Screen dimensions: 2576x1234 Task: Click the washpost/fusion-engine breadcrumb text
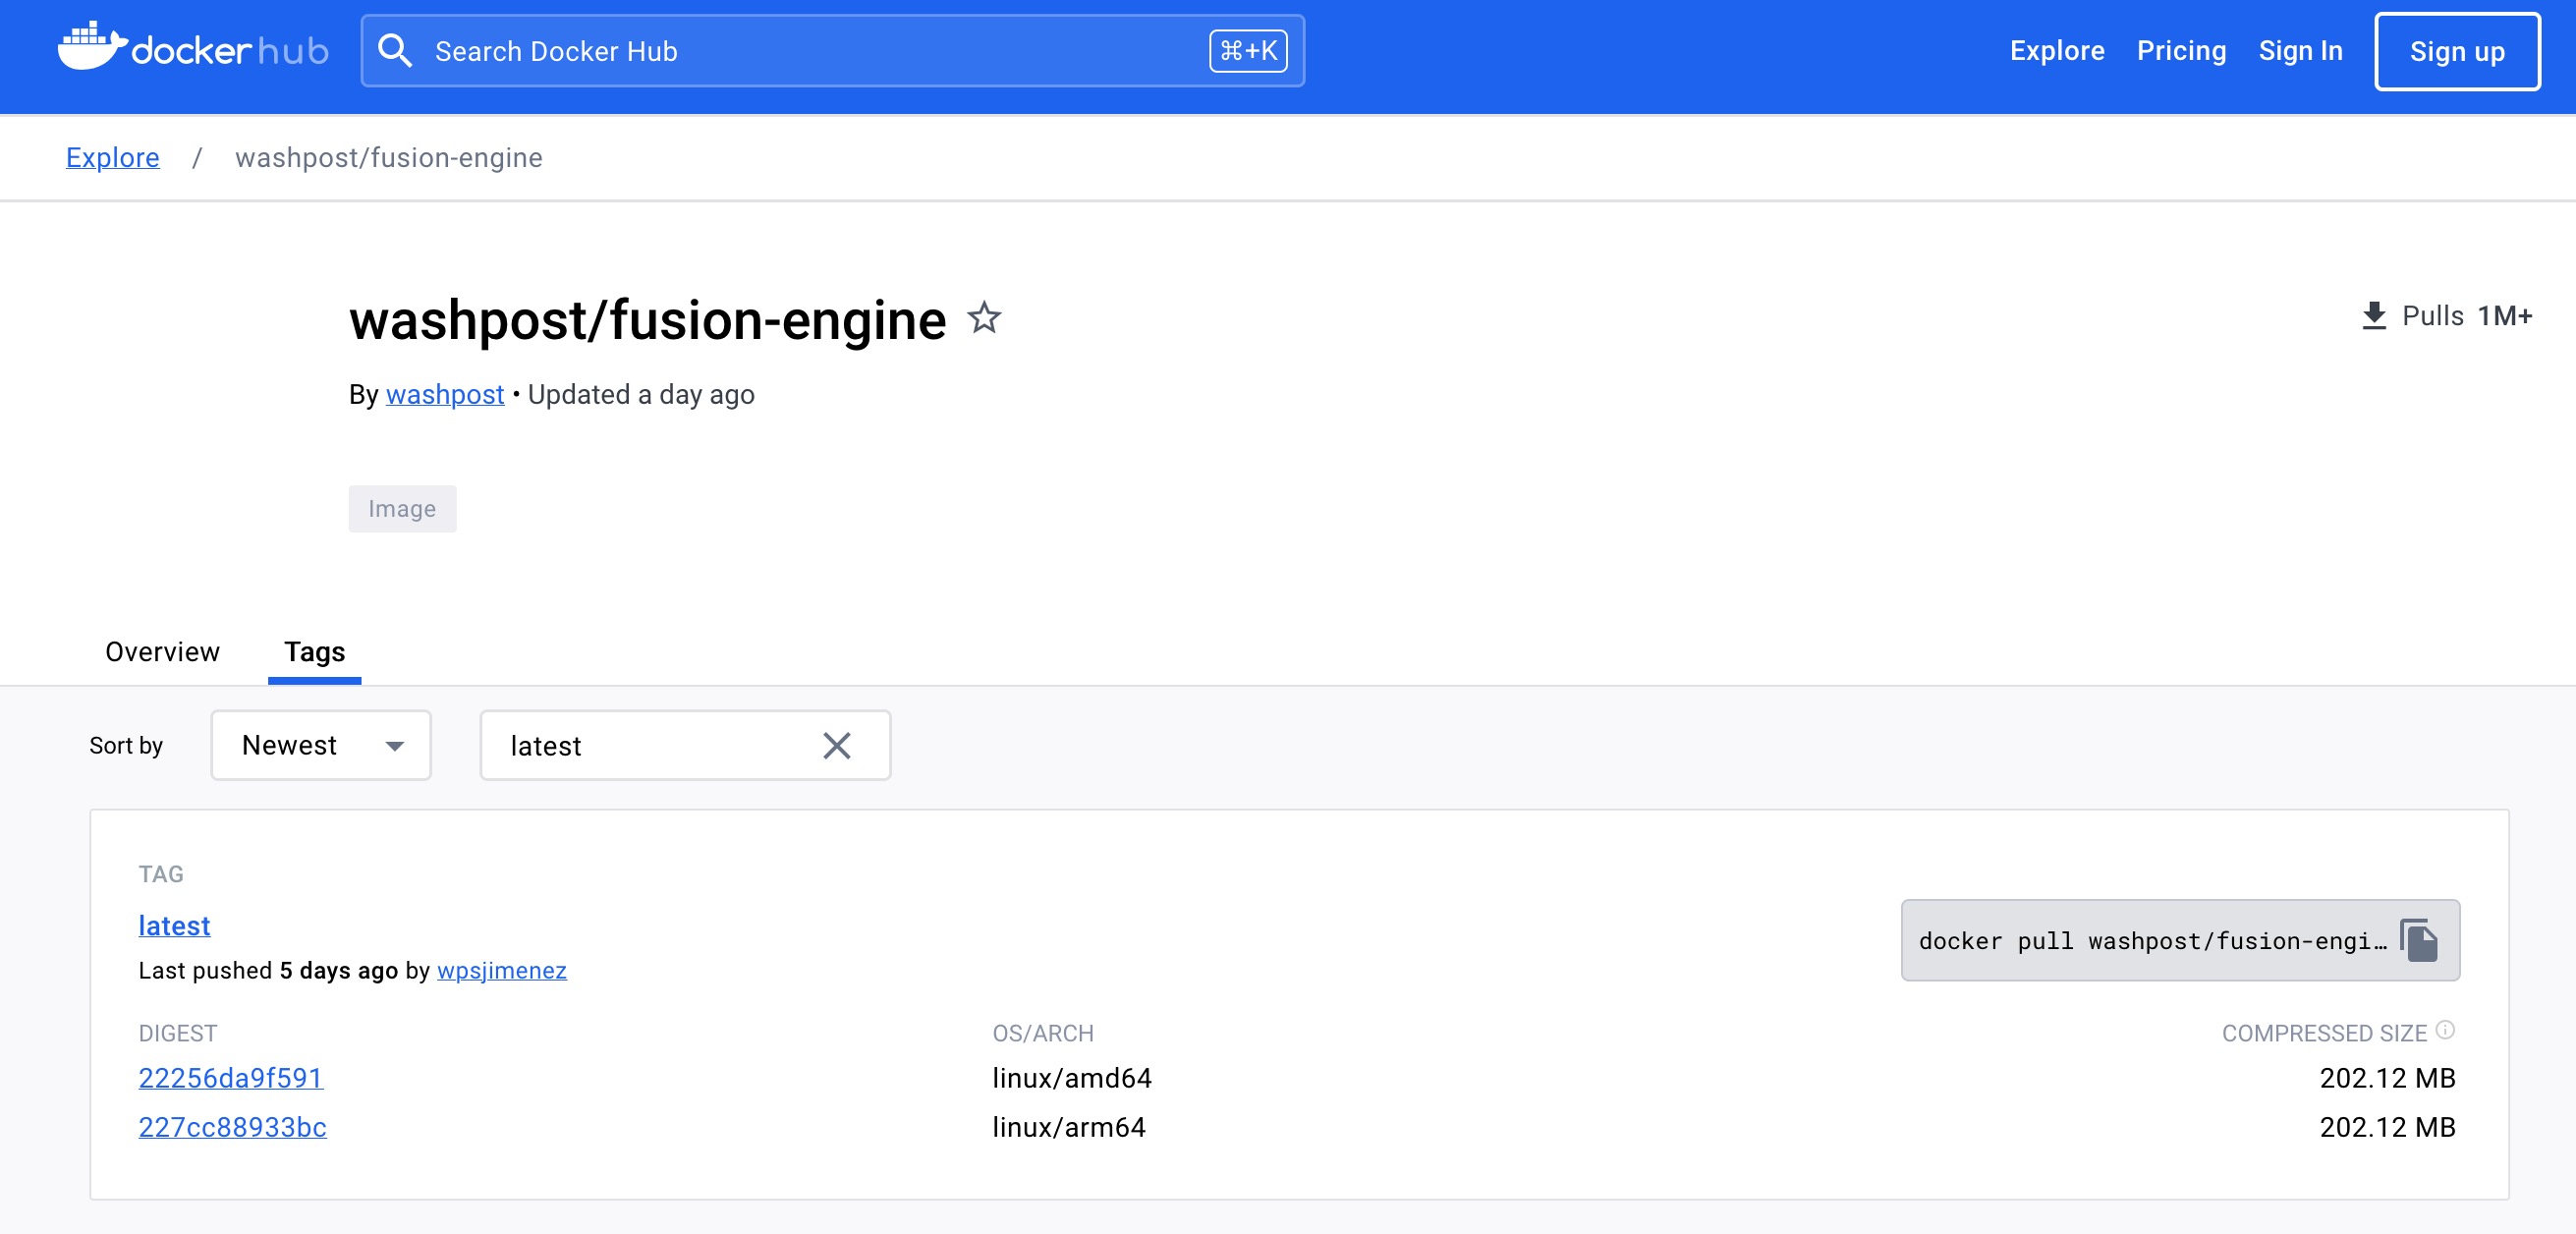[x=389, y=157]
